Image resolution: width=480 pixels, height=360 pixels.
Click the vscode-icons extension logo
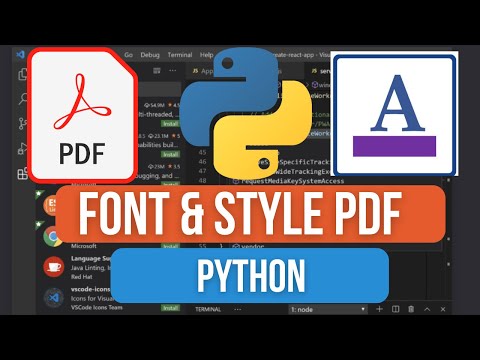(54, 298)
